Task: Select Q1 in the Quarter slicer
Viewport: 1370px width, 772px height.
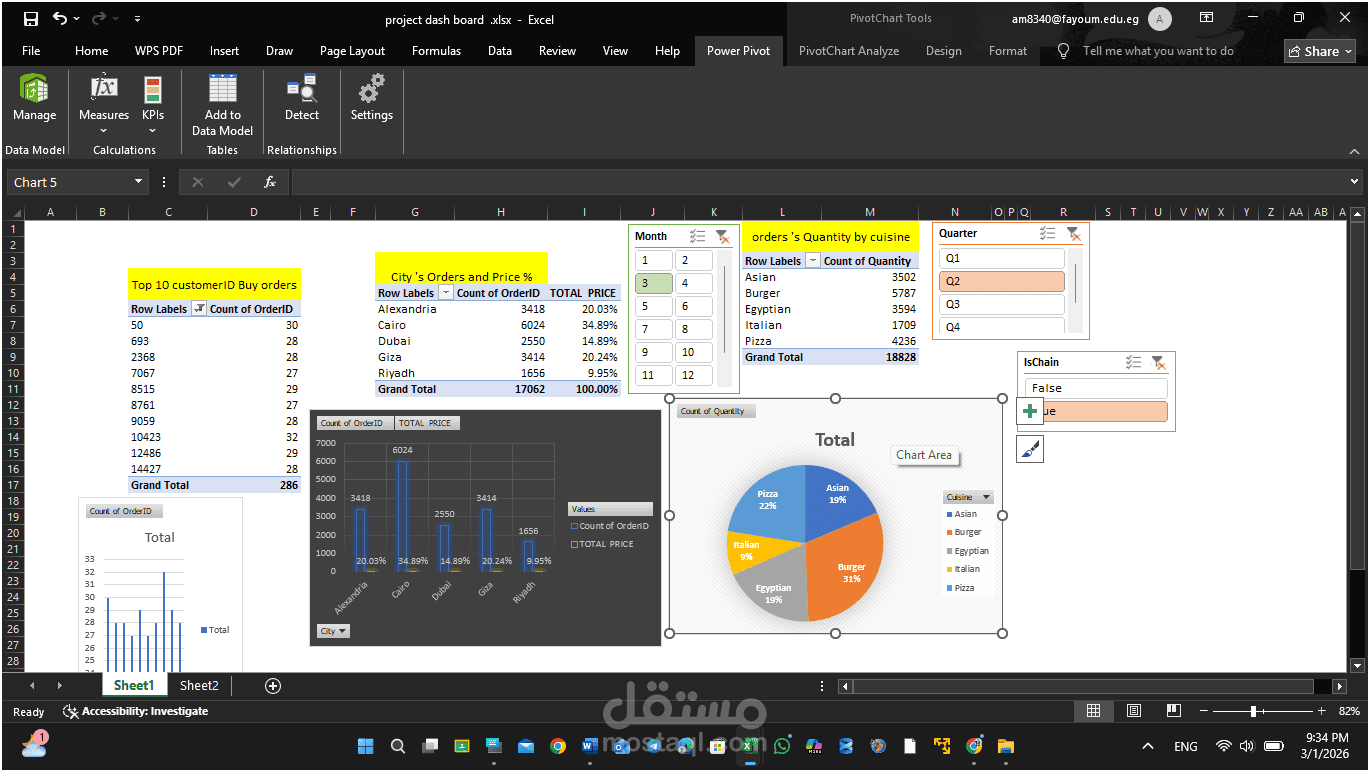Action: [x=1002, y=258]
